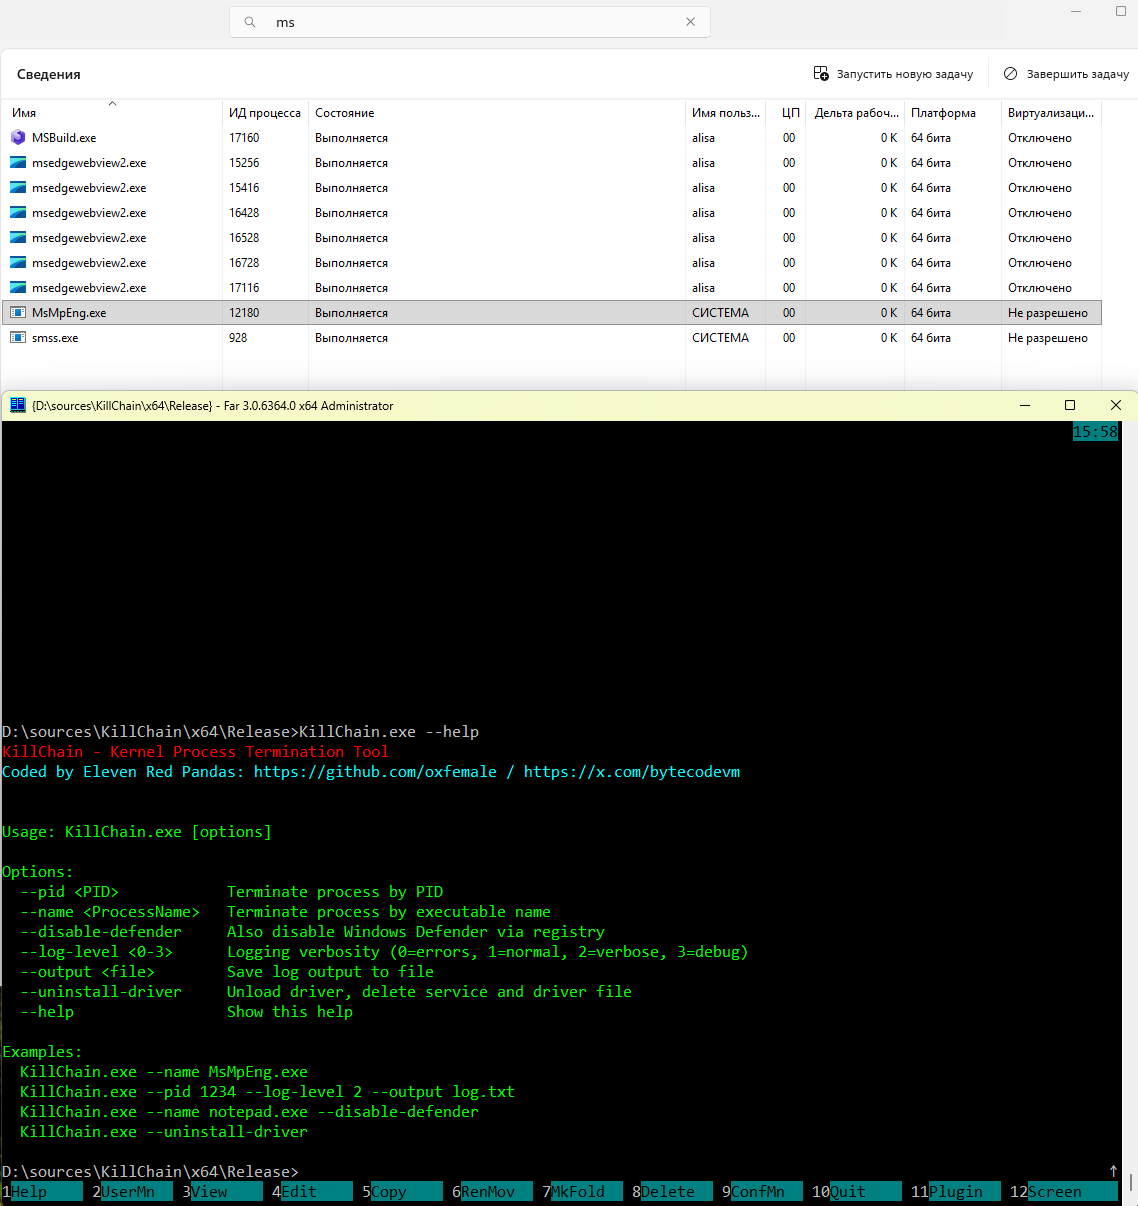Maximize the Far Manager window

point(1070,406)
